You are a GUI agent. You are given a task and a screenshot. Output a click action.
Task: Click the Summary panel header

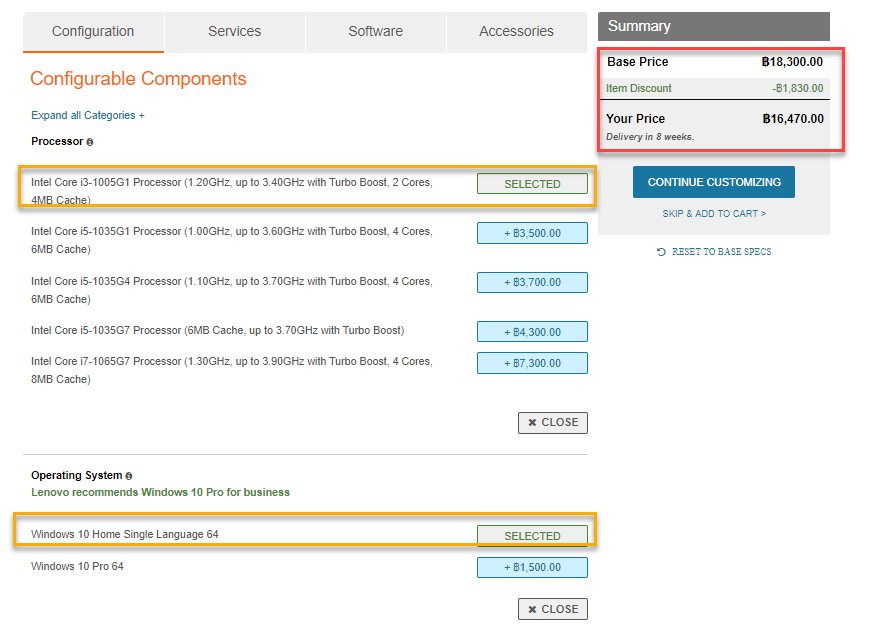[x=714, y=26]
